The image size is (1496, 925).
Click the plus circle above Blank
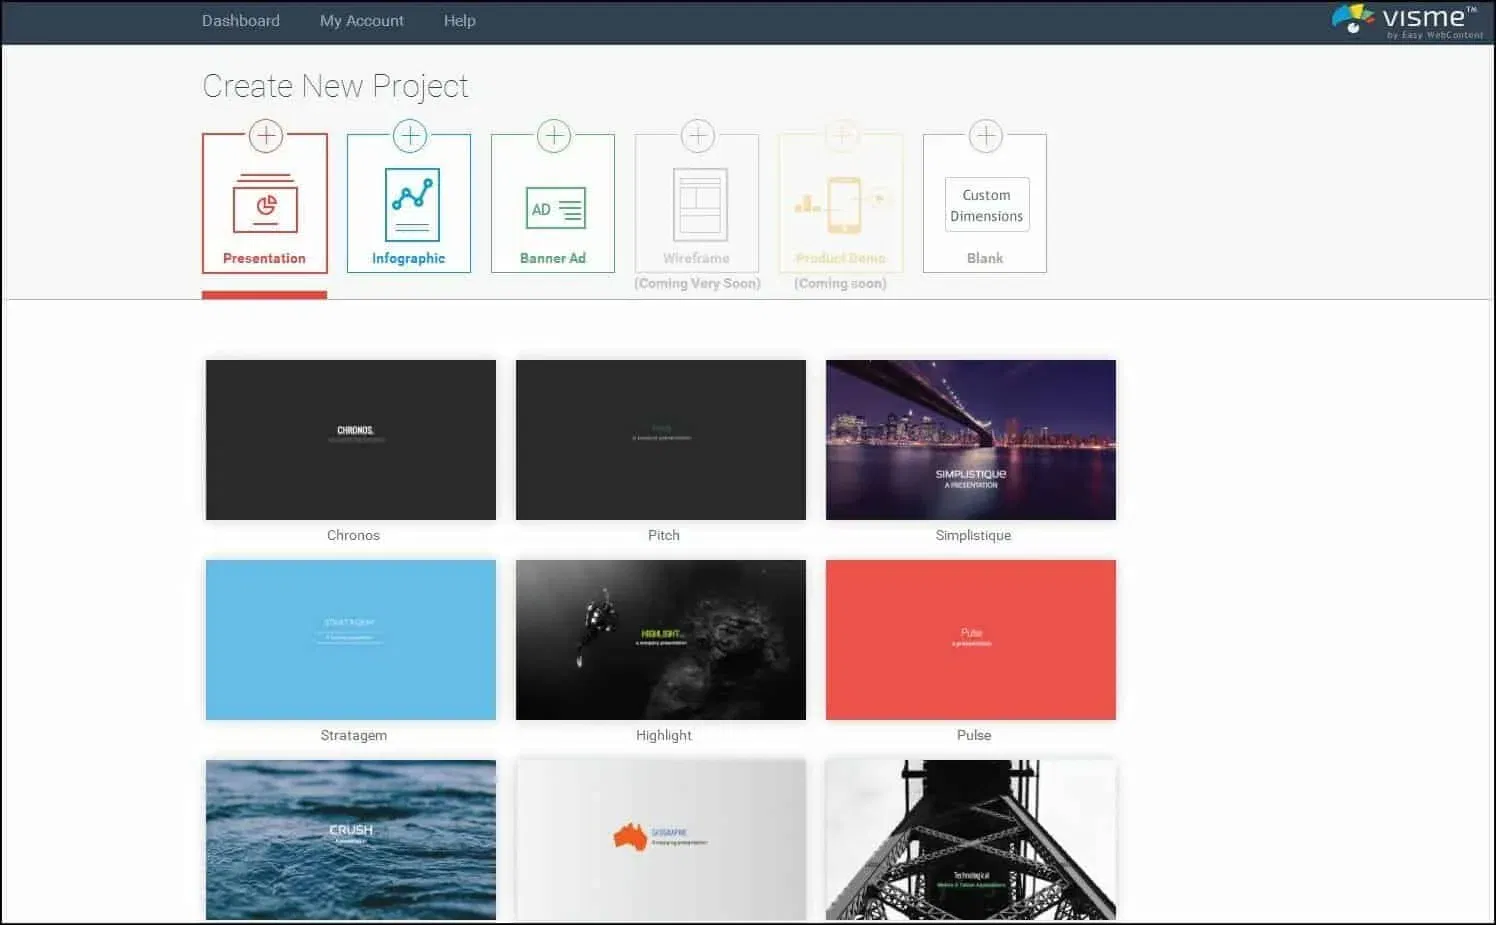tap(986, 135)
